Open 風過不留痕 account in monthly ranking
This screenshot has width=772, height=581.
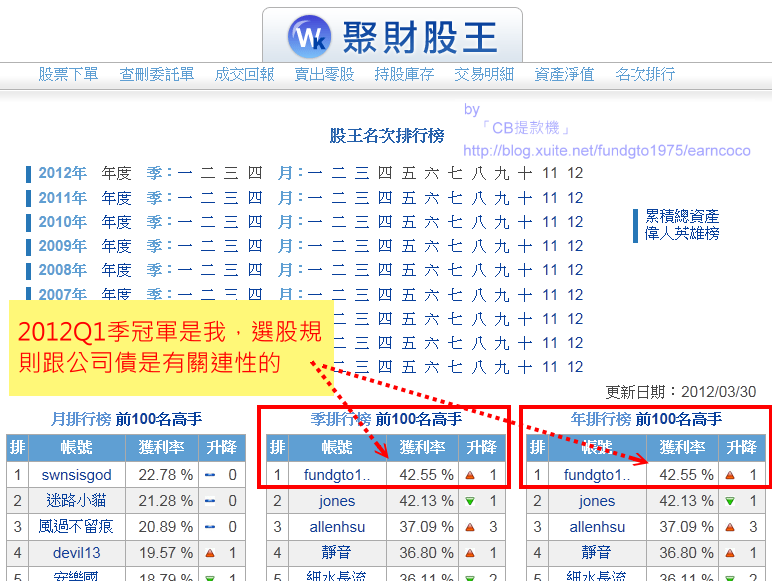(76, 527)
